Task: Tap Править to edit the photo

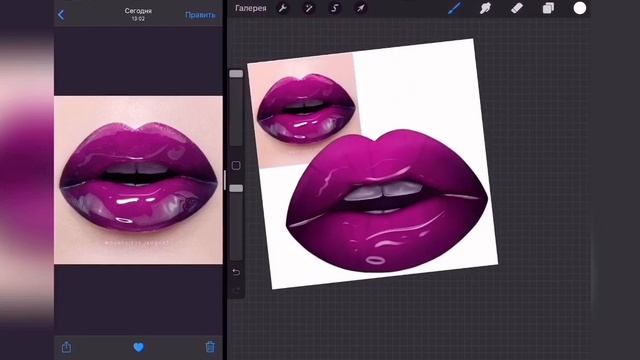Action: coord(200,15)
